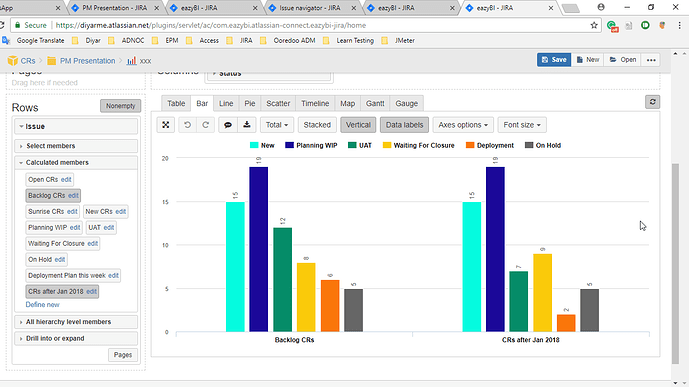Toggle the Nonempty rows option
Viewport: 689px width, 387px height.
[120, 106]
